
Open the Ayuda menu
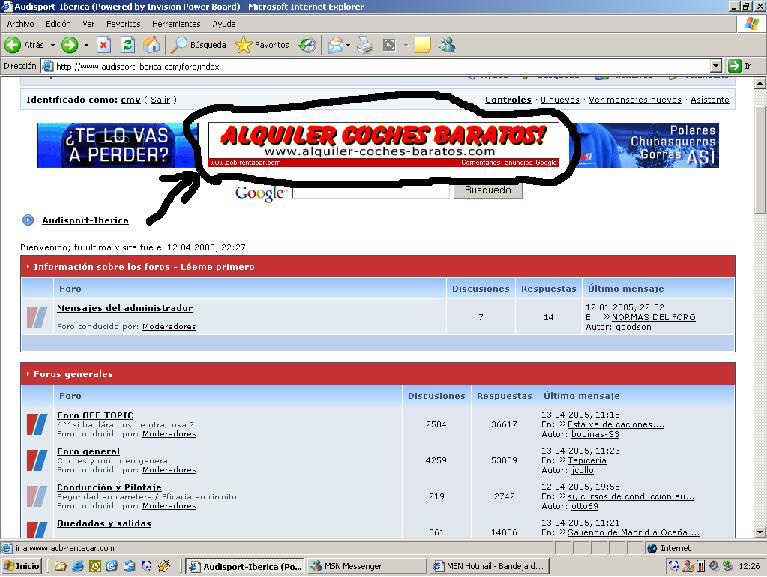(x=224, y=23)
